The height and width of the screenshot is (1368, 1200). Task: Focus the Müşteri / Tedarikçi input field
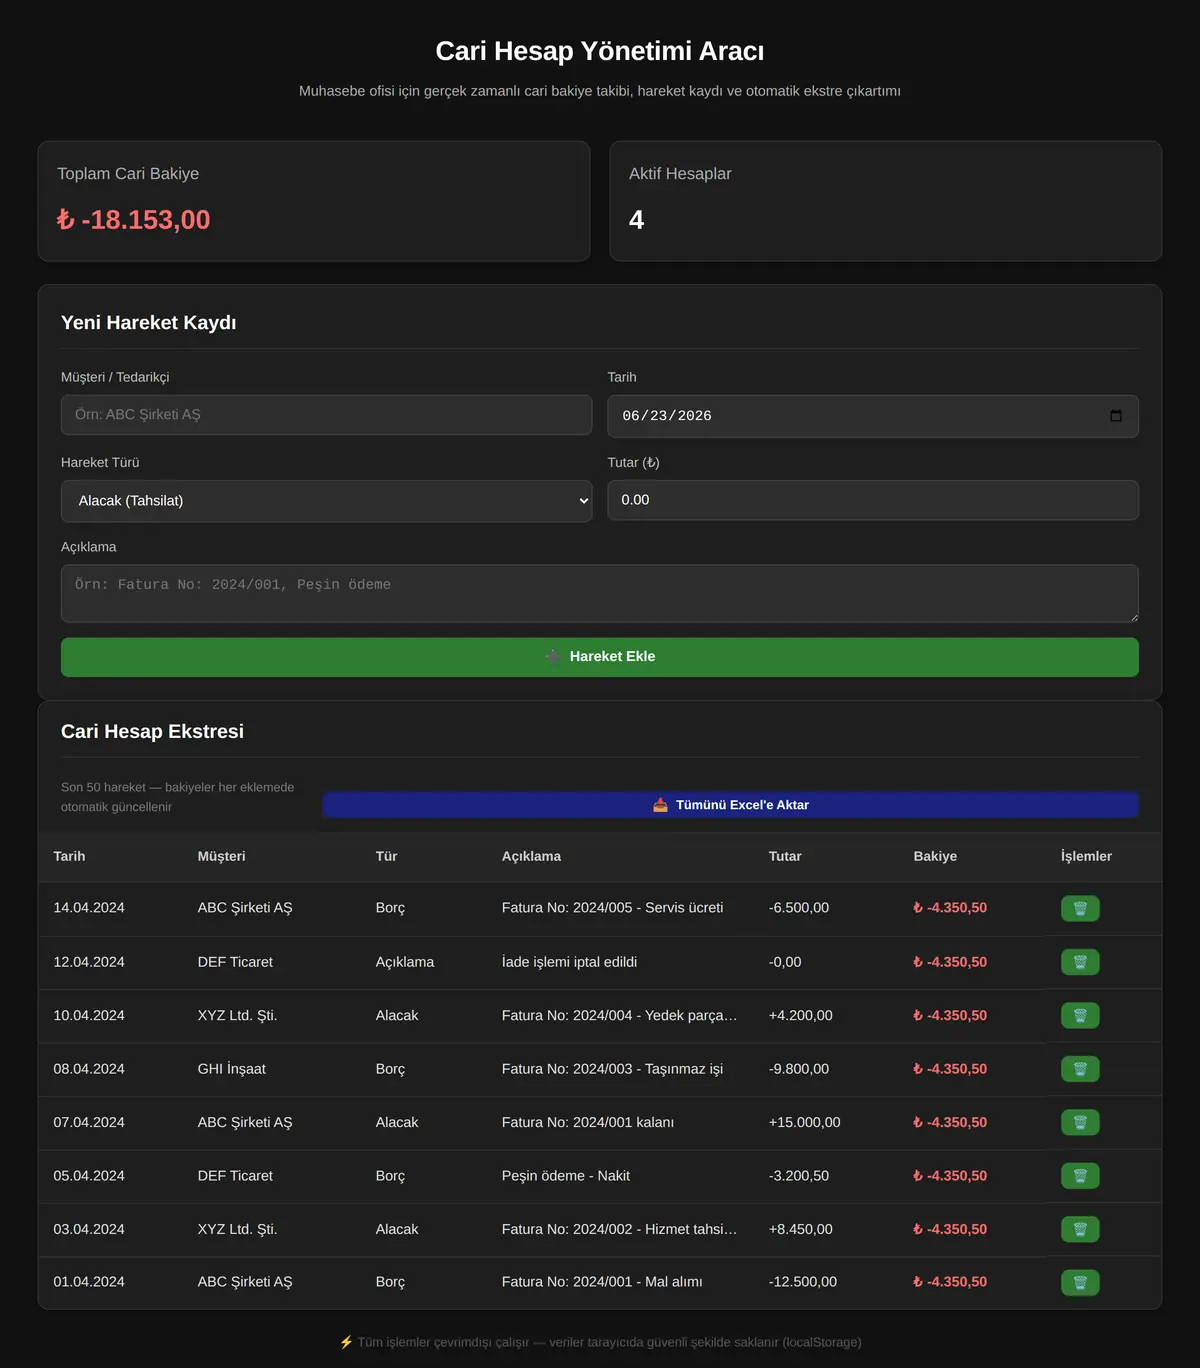(326, 415)
